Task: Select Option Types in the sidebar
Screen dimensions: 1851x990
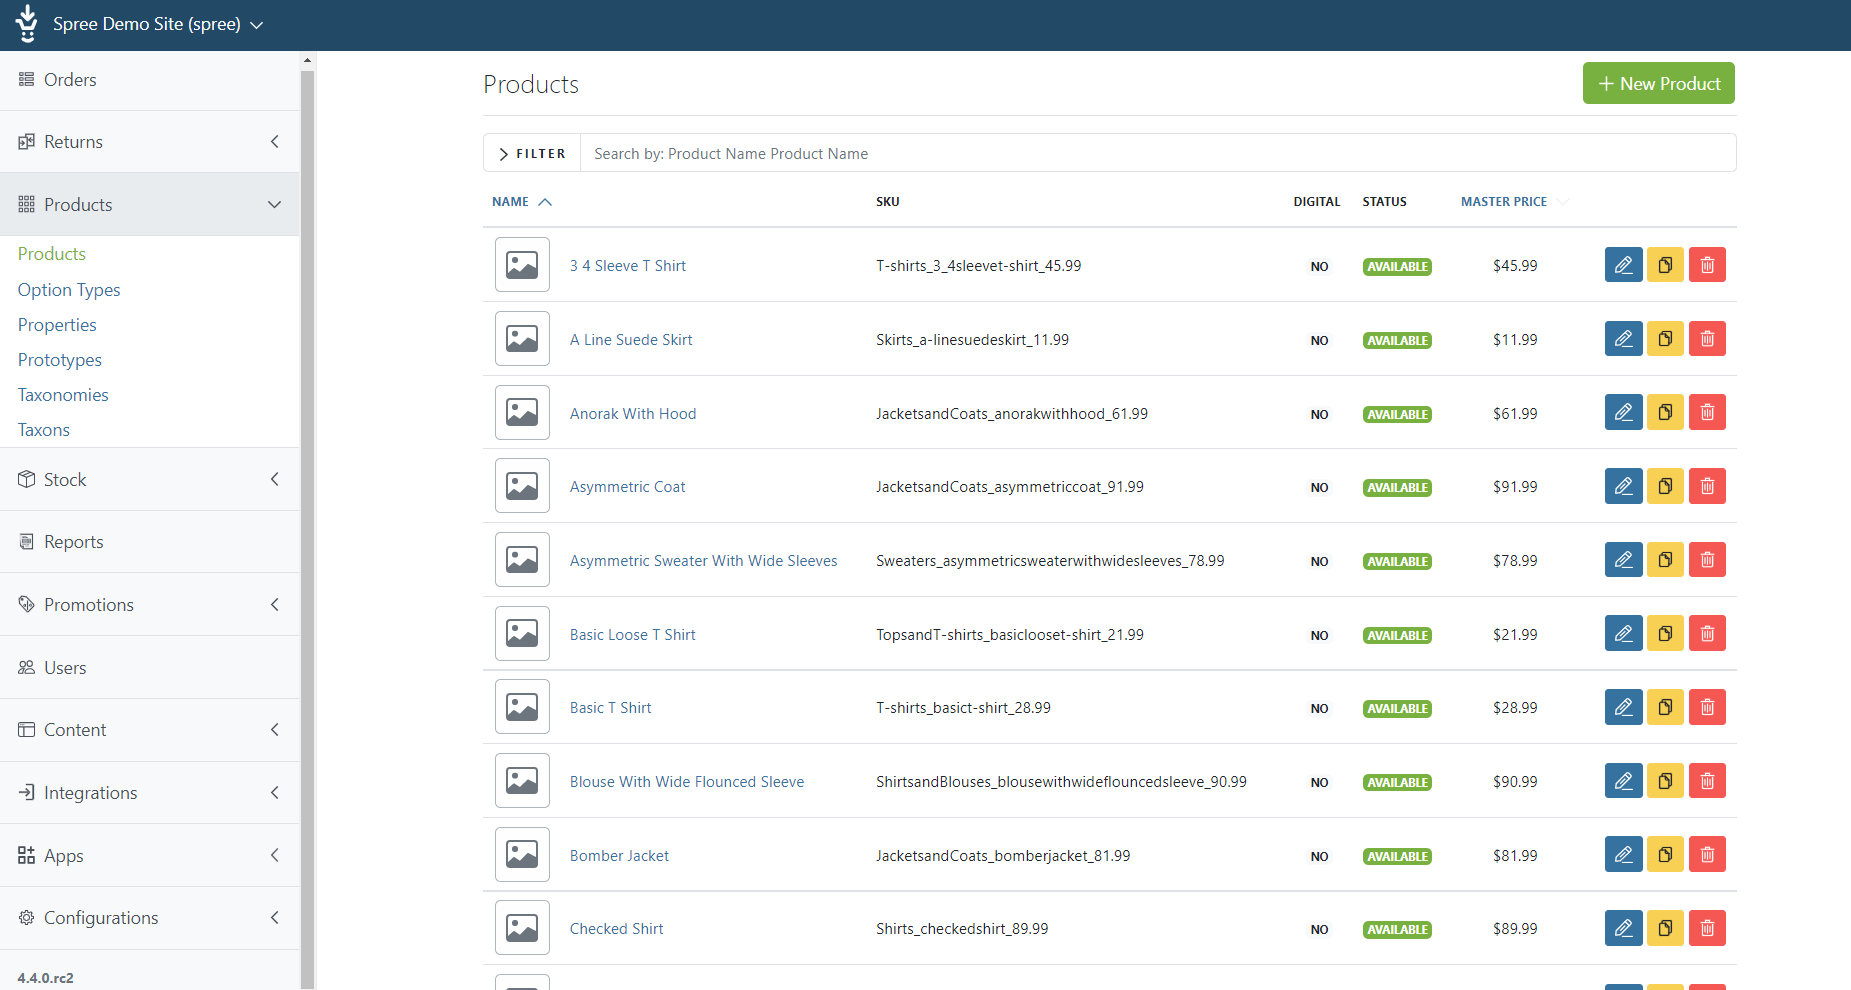Action: [x=68, y=289]
